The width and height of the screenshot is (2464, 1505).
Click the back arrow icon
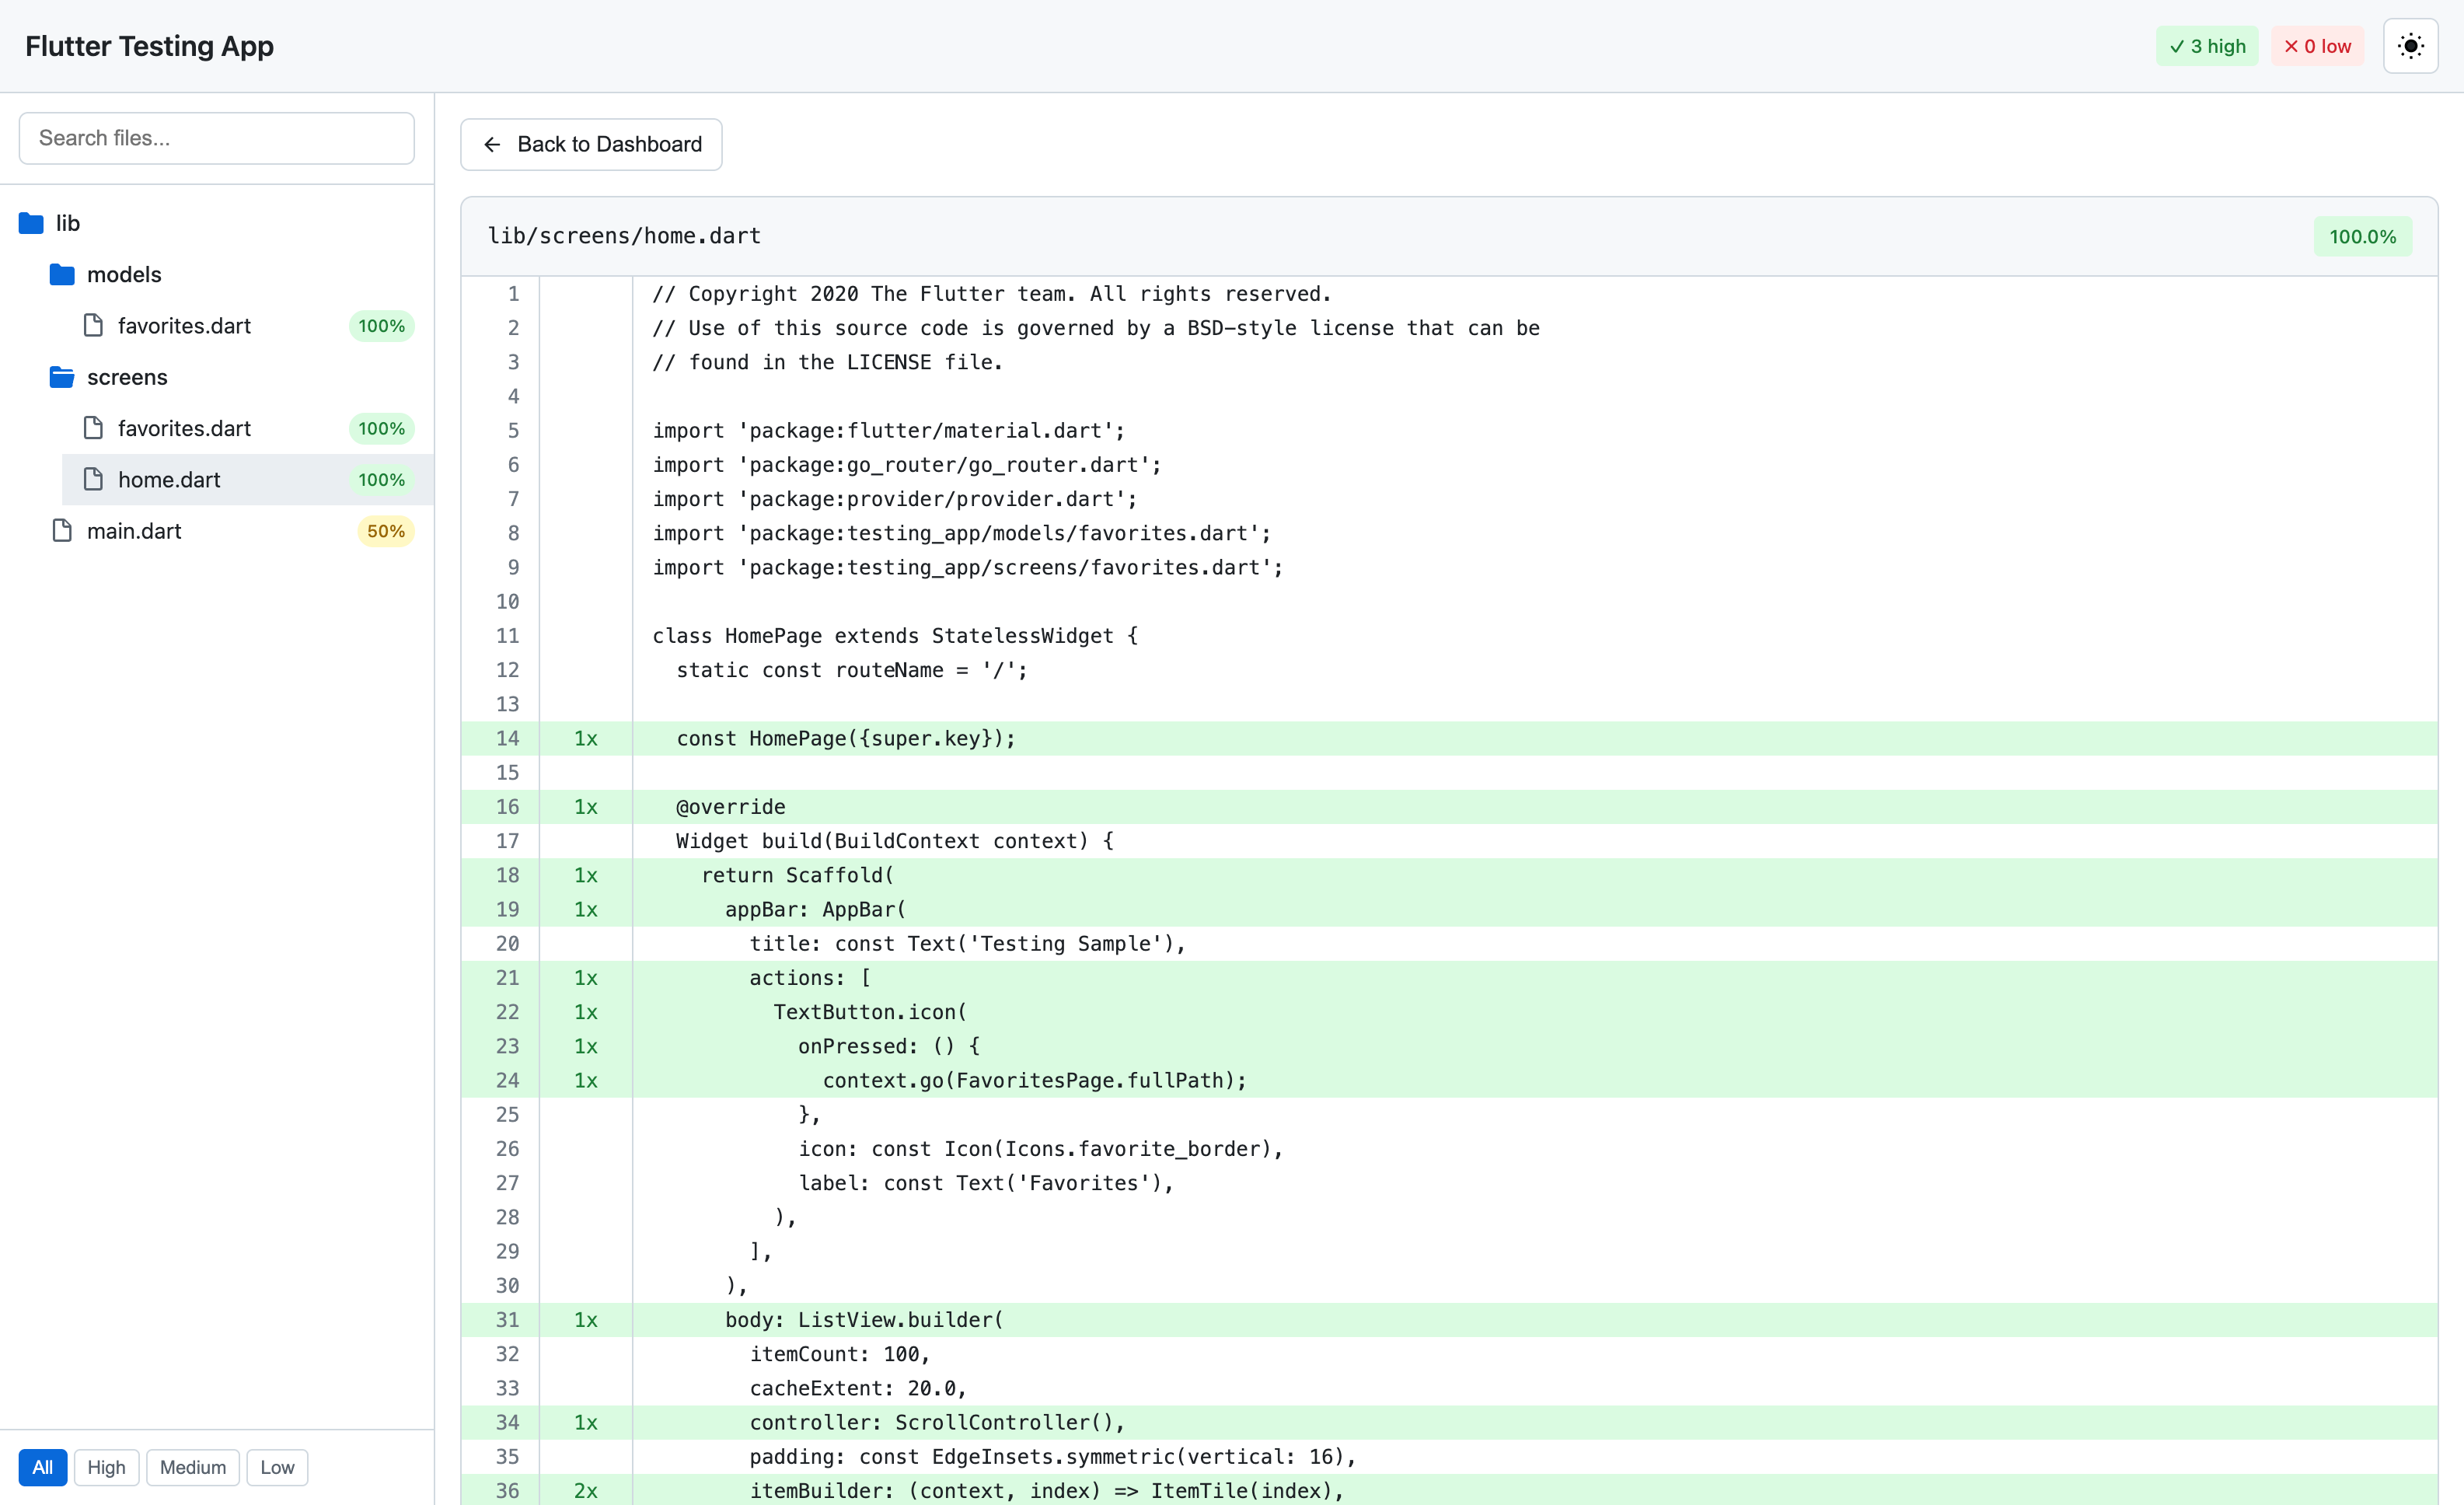coord(492,145)
